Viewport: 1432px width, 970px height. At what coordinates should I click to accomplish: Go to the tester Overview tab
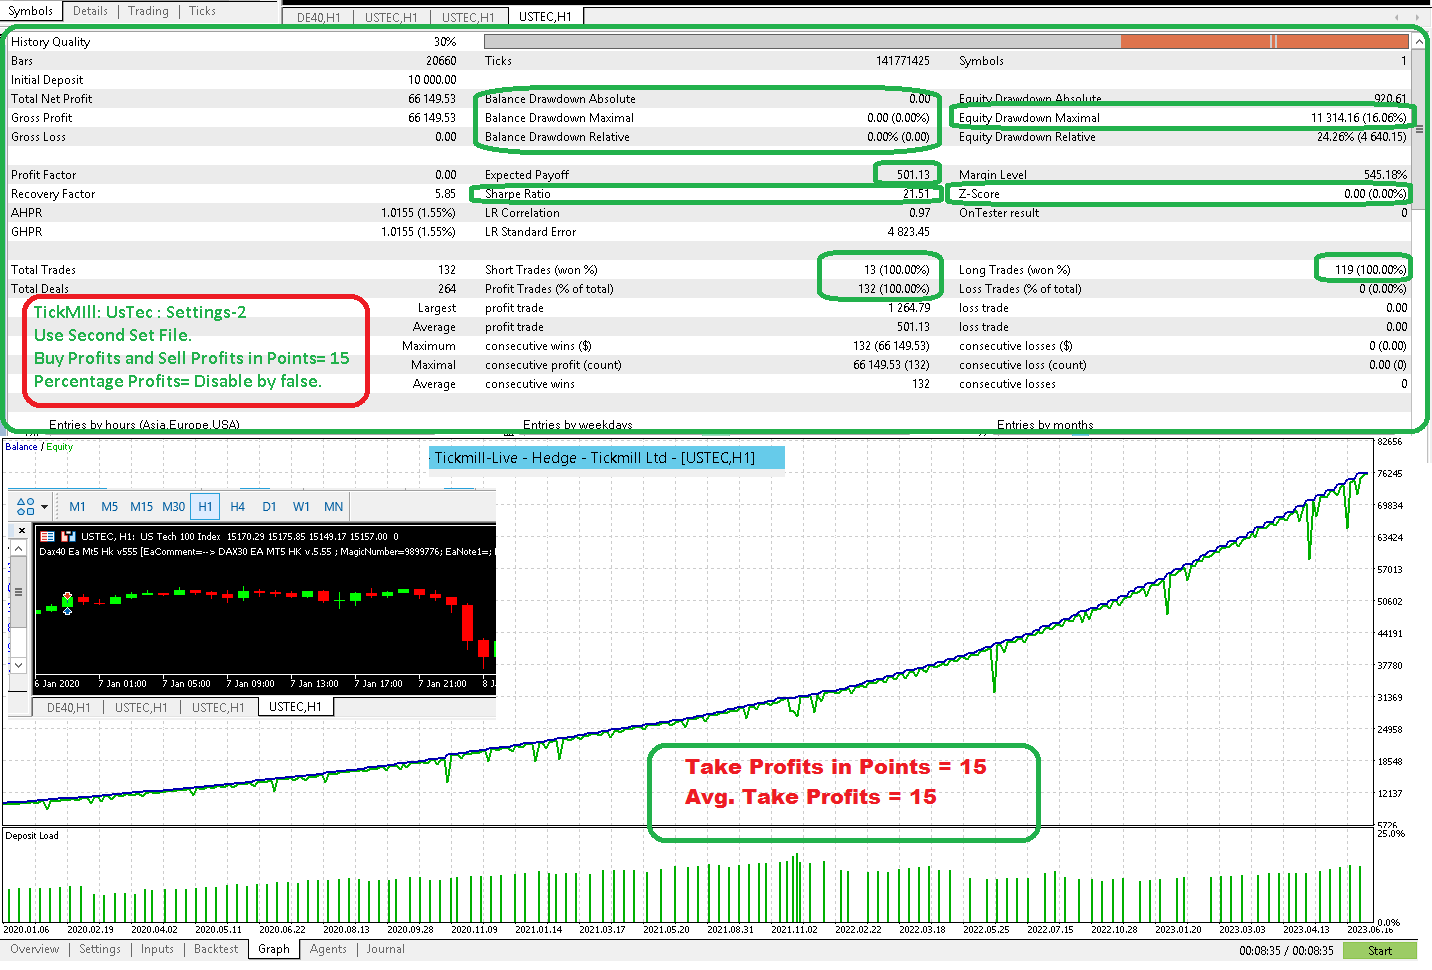[x=35, y=950]
